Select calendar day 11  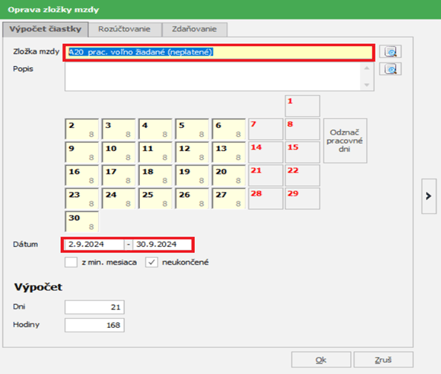(x=155, y=152)
